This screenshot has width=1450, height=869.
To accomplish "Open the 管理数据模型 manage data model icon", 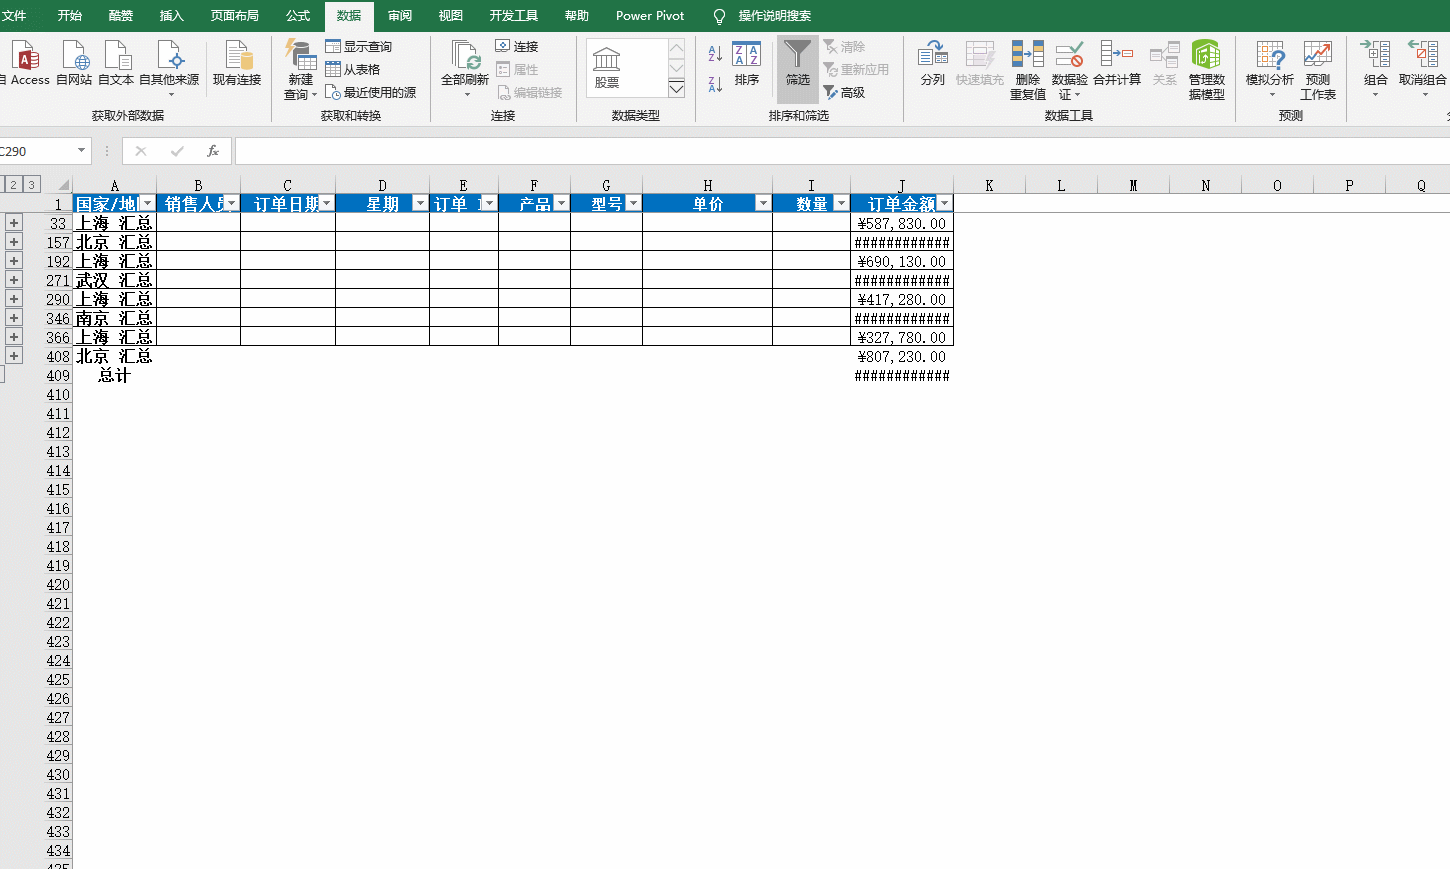I will click(1207, 70).
